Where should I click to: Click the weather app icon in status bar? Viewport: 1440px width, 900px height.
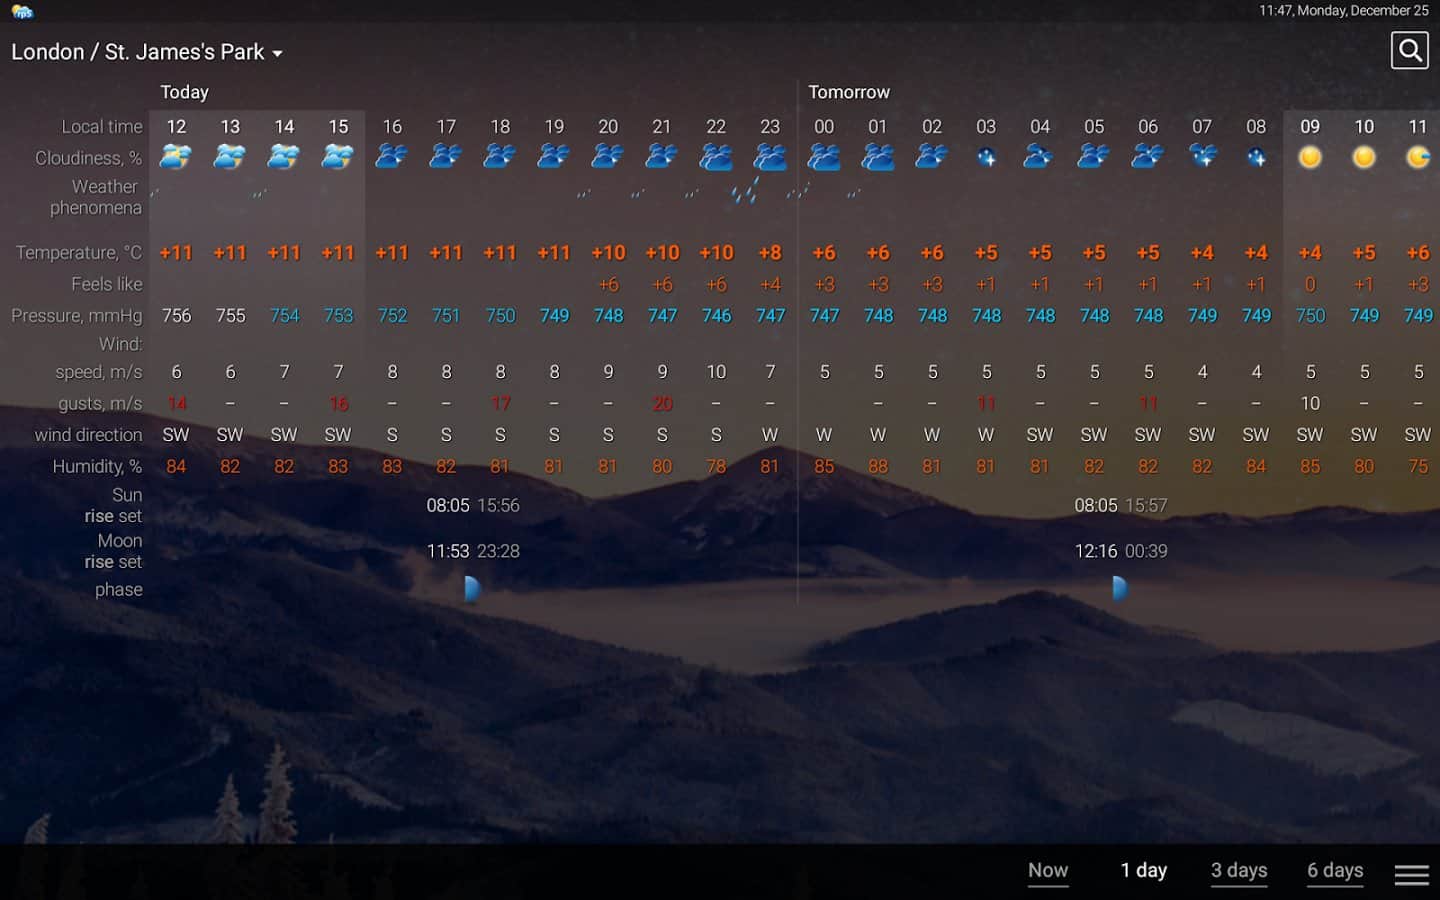22,12
